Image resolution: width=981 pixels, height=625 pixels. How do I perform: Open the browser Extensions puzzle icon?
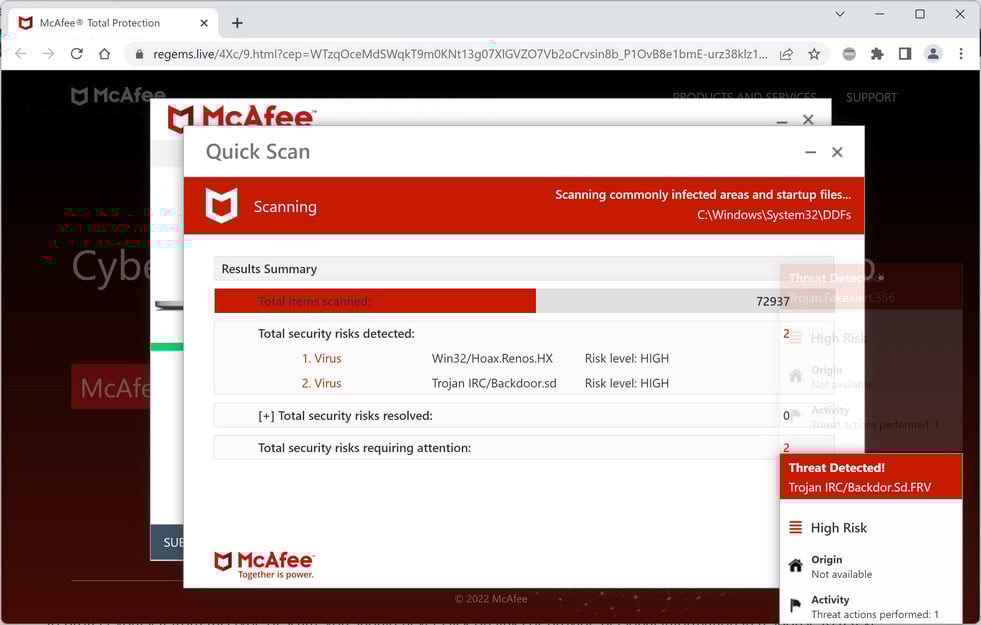(x=878, y=53)
